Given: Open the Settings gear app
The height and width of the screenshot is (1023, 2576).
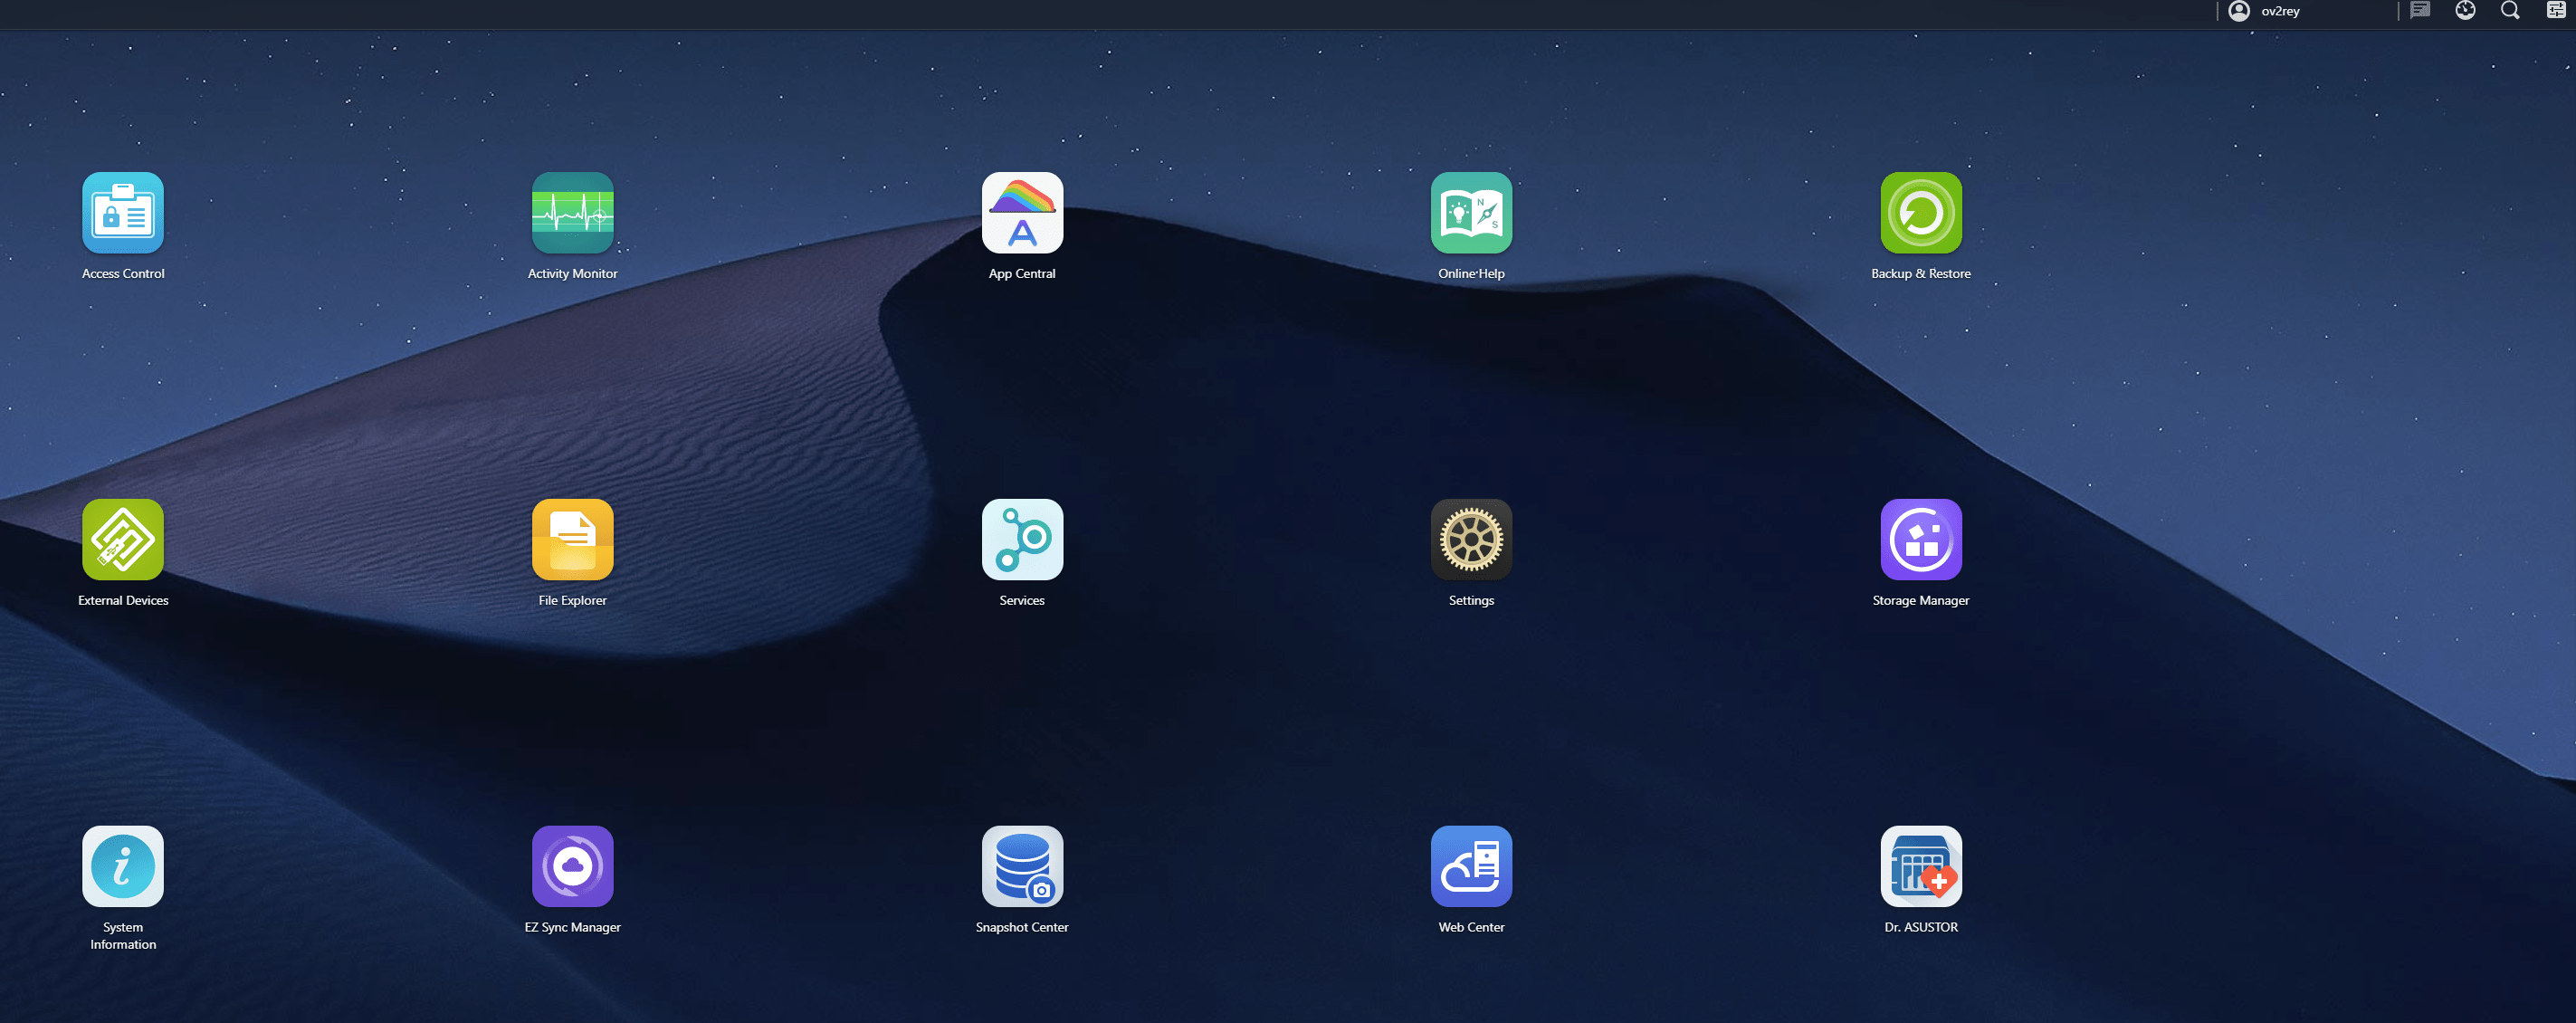Looking at the screenshot, I should pyautogui.click(x=1471, y=540).
